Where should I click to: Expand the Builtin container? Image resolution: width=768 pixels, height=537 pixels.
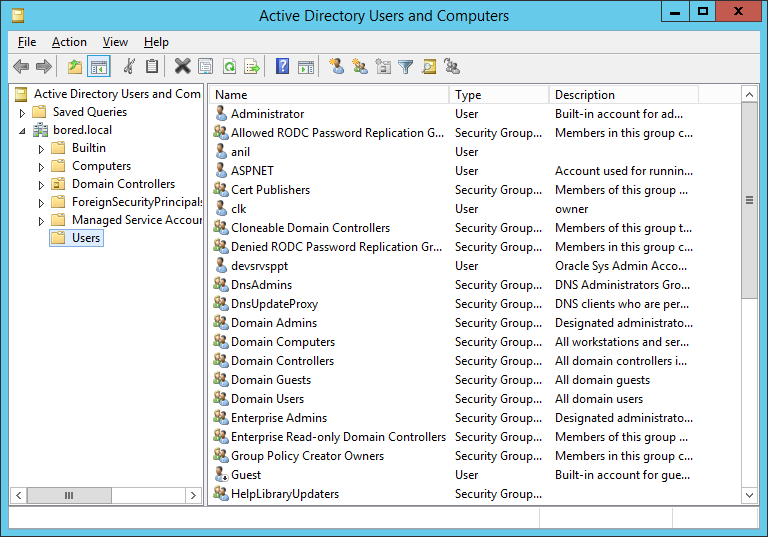pyautogui.click(x=41, y=149)
